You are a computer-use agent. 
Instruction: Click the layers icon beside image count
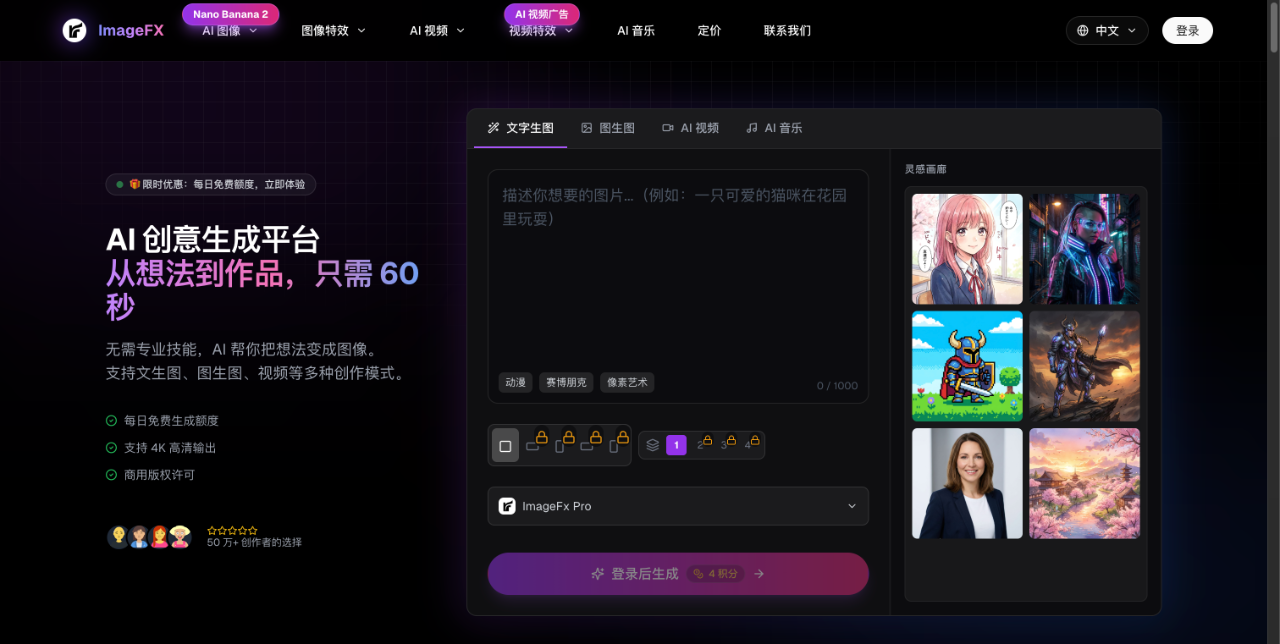pos(653,445)
